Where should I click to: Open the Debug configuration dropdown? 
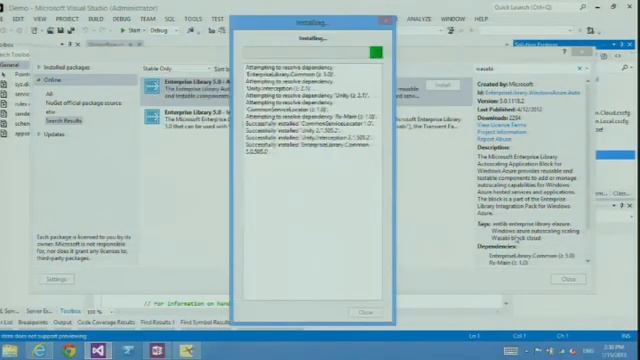click(164, 30)
